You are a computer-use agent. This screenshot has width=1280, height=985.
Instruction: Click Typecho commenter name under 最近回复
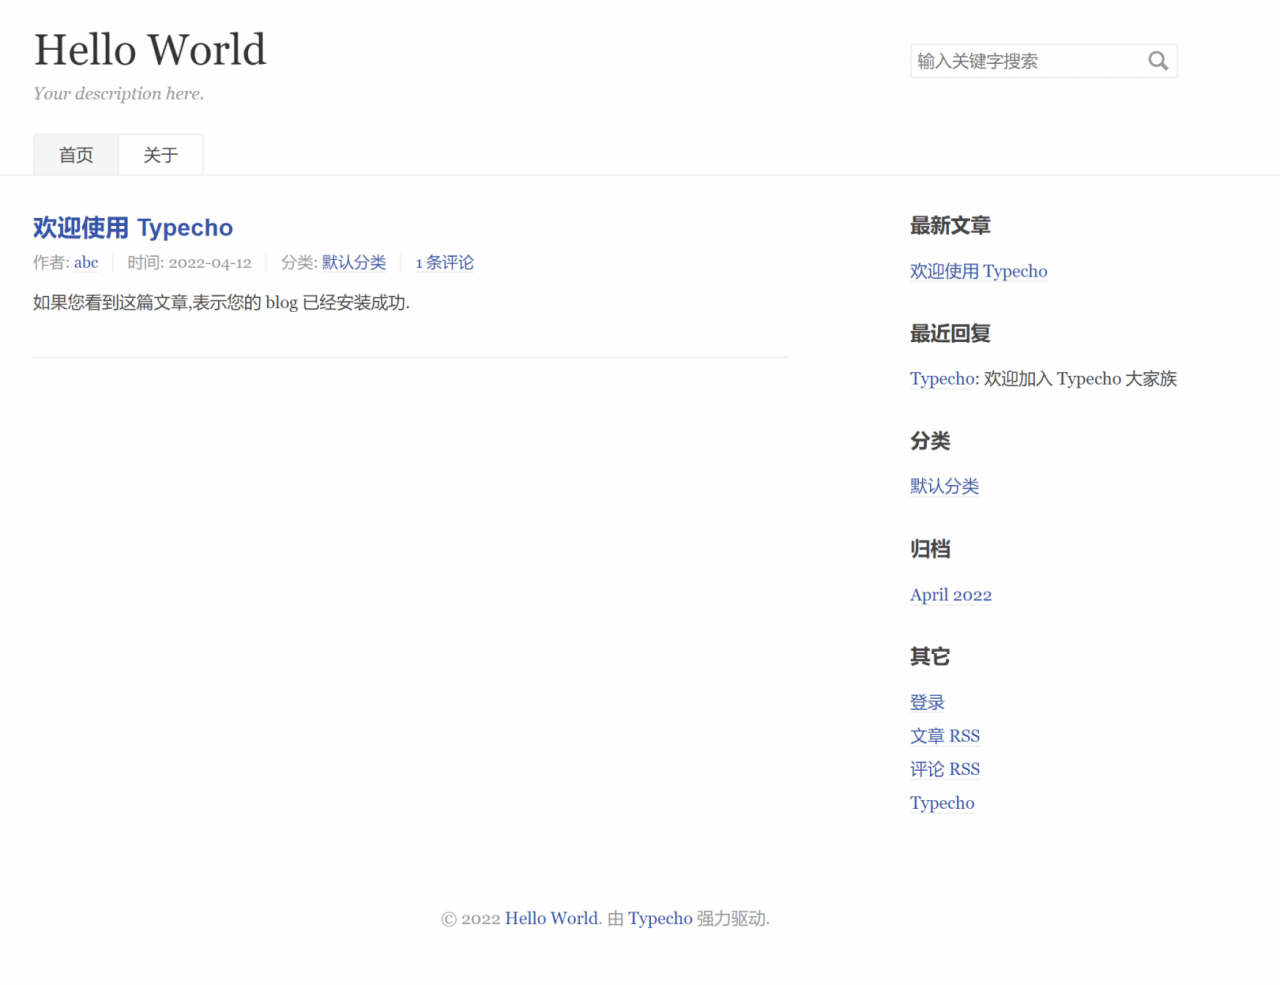(x=943, y=379)
